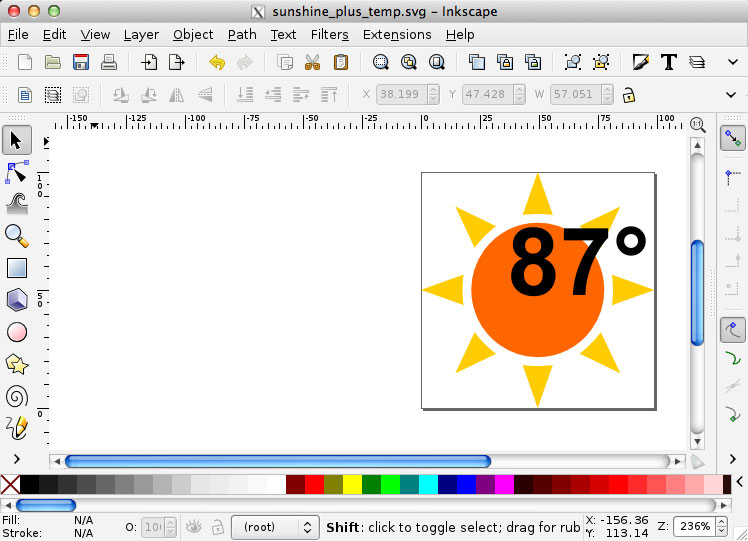The width and height of the screenshot is (748, 541).
Task: Paste from clipboard icon
Action: point(341,62)
